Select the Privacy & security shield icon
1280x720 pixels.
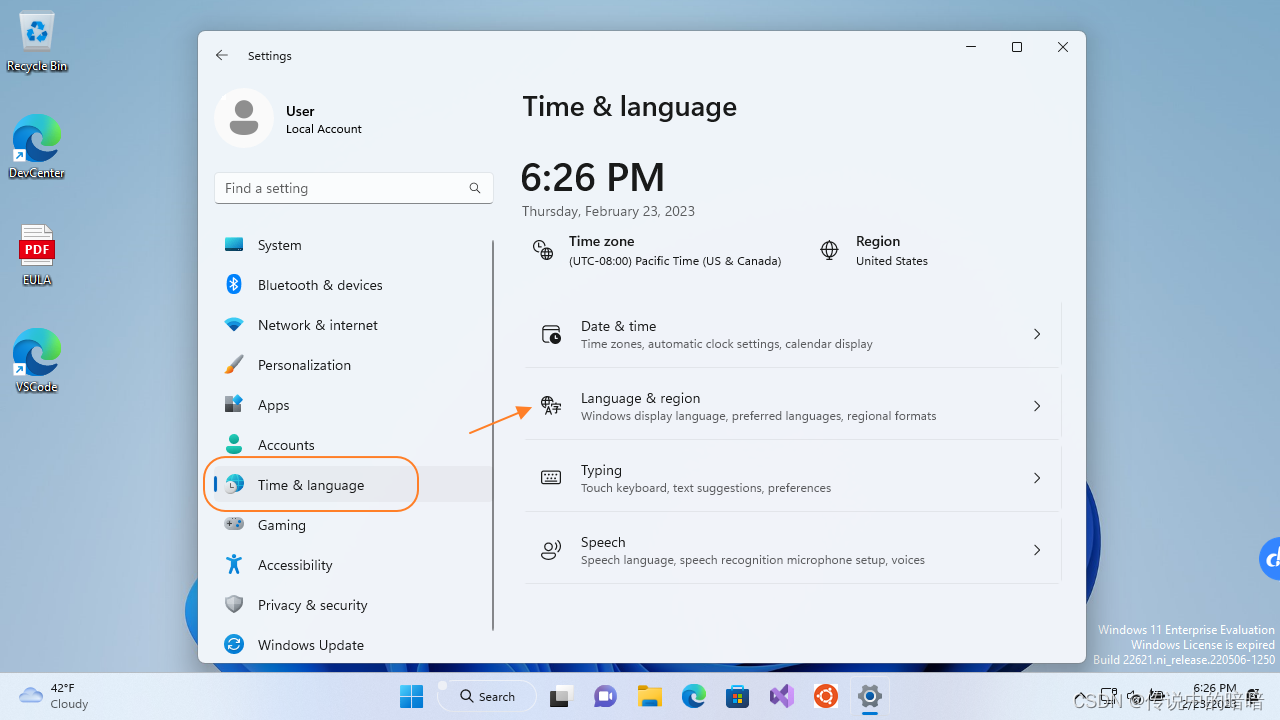234,605
